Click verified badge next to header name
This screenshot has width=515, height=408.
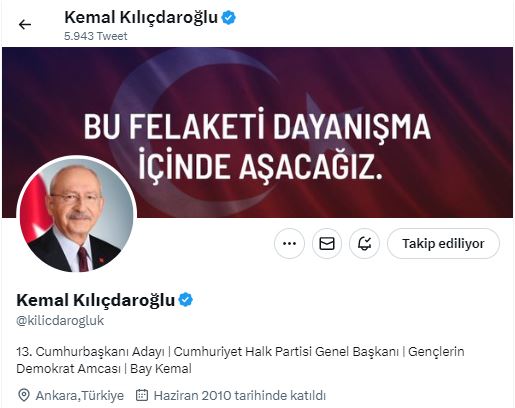click(x=229, y=17)
